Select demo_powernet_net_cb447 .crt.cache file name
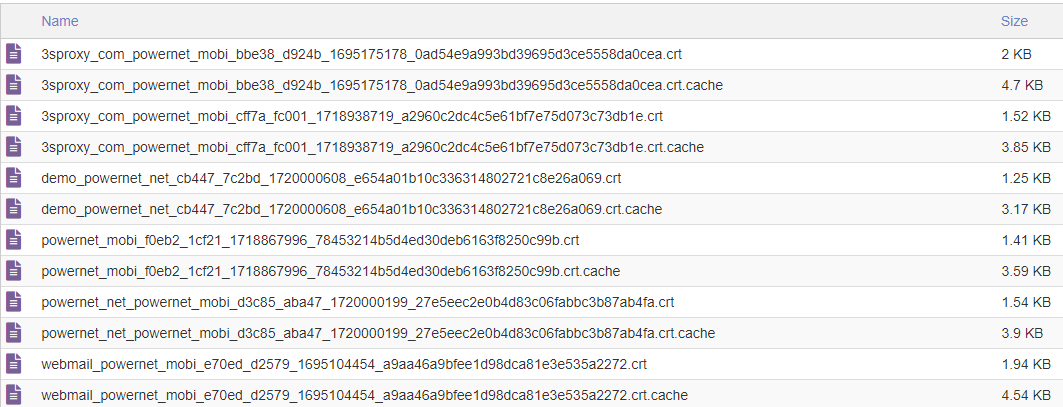This screenshot has width=1063, height=407. (x=351, y=210)
